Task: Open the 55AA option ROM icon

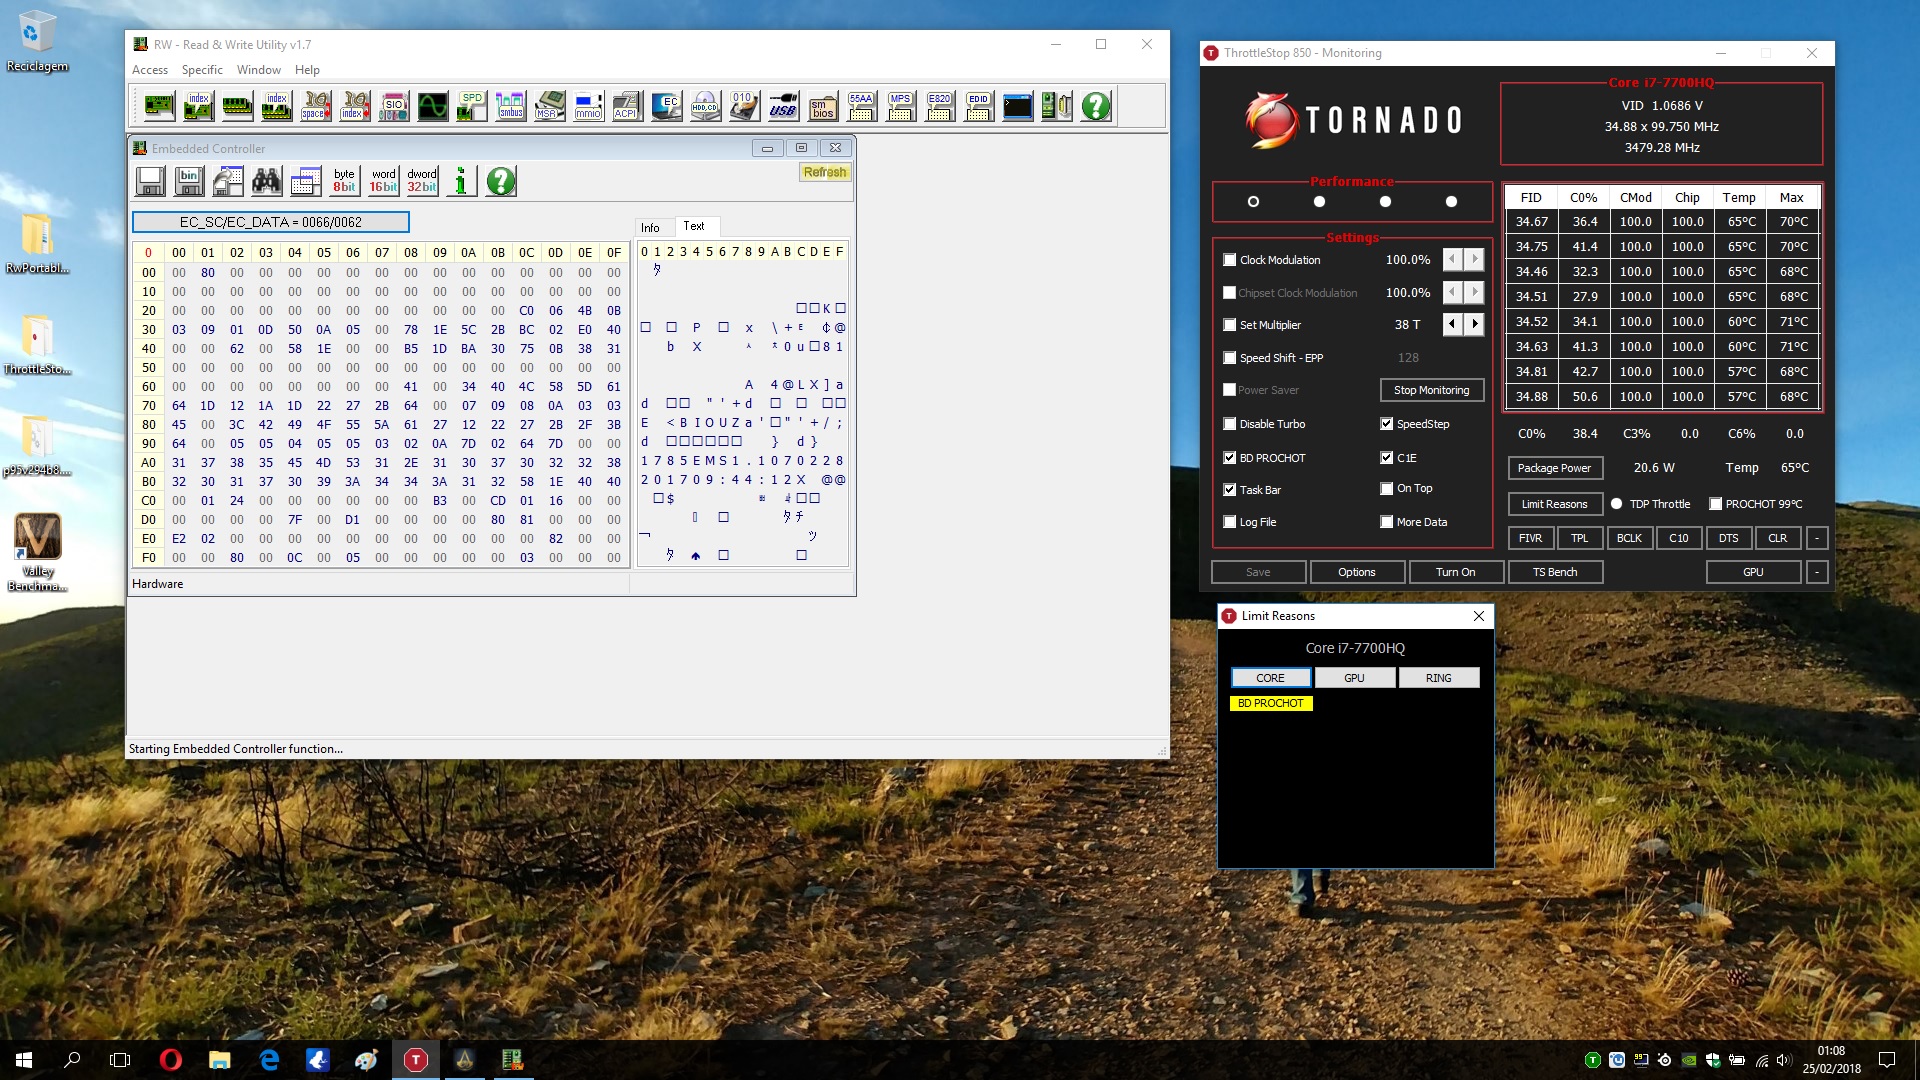Action: 861,105
